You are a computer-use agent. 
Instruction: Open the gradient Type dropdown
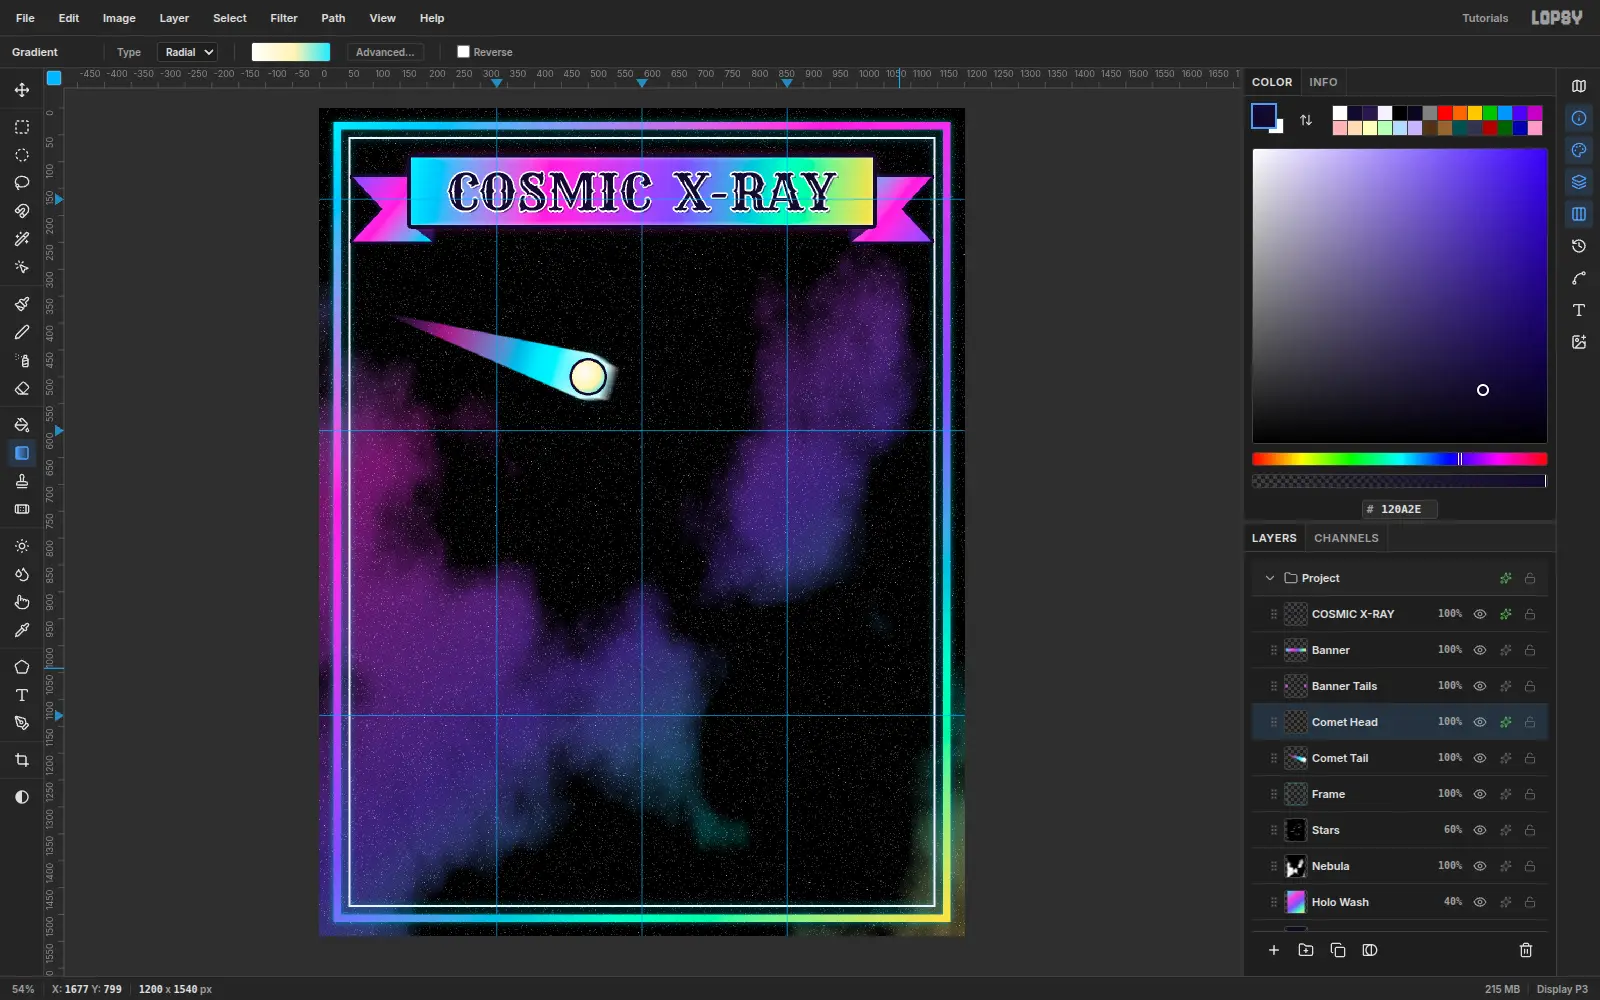pos(188,52)
